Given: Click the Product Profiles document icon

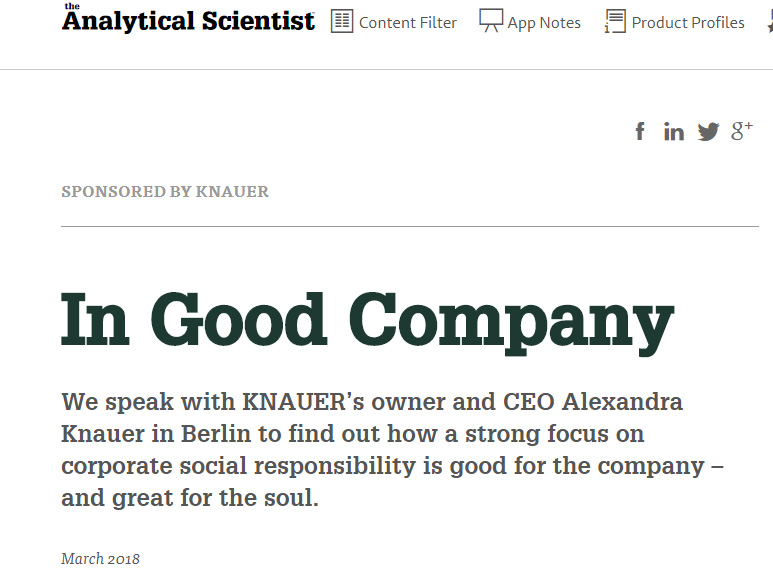Looking at the screenshot, I should (x=615, y=21).
